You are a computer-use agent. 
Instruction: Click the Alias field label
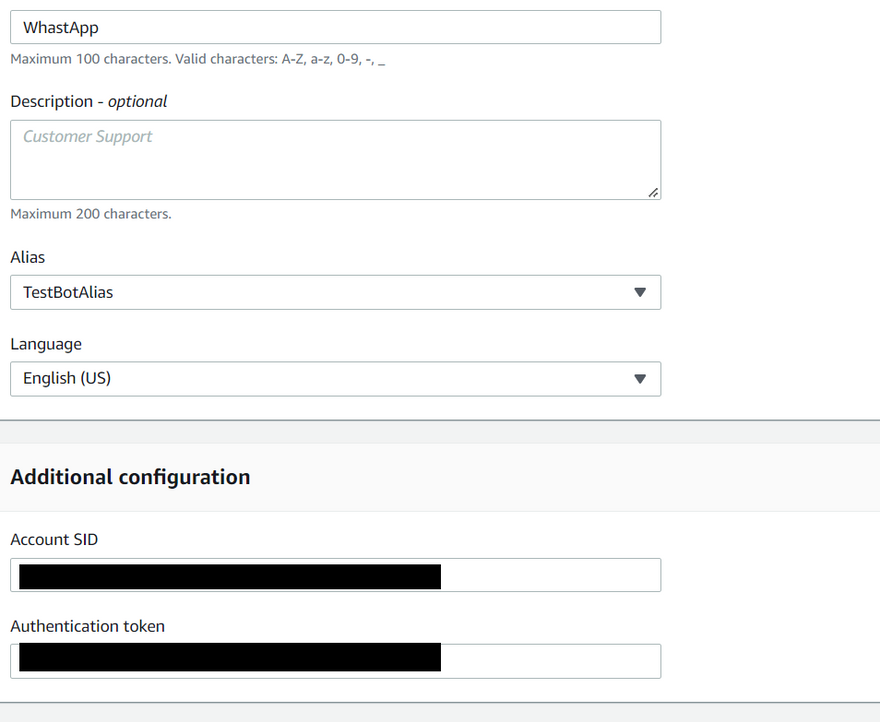click(x=28, y=257)
